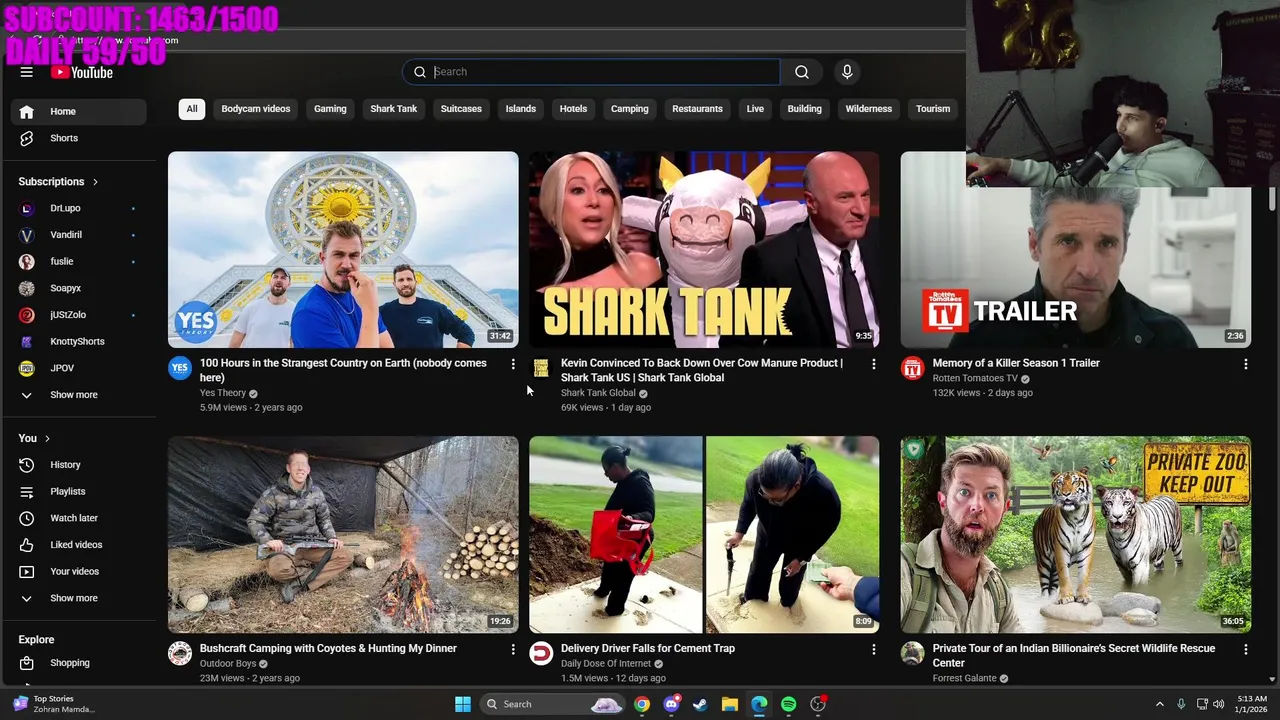Open Spotify from the taskbar
Image resolution: width=1280 pixels, height=720 pixels.
pos(788,704)
